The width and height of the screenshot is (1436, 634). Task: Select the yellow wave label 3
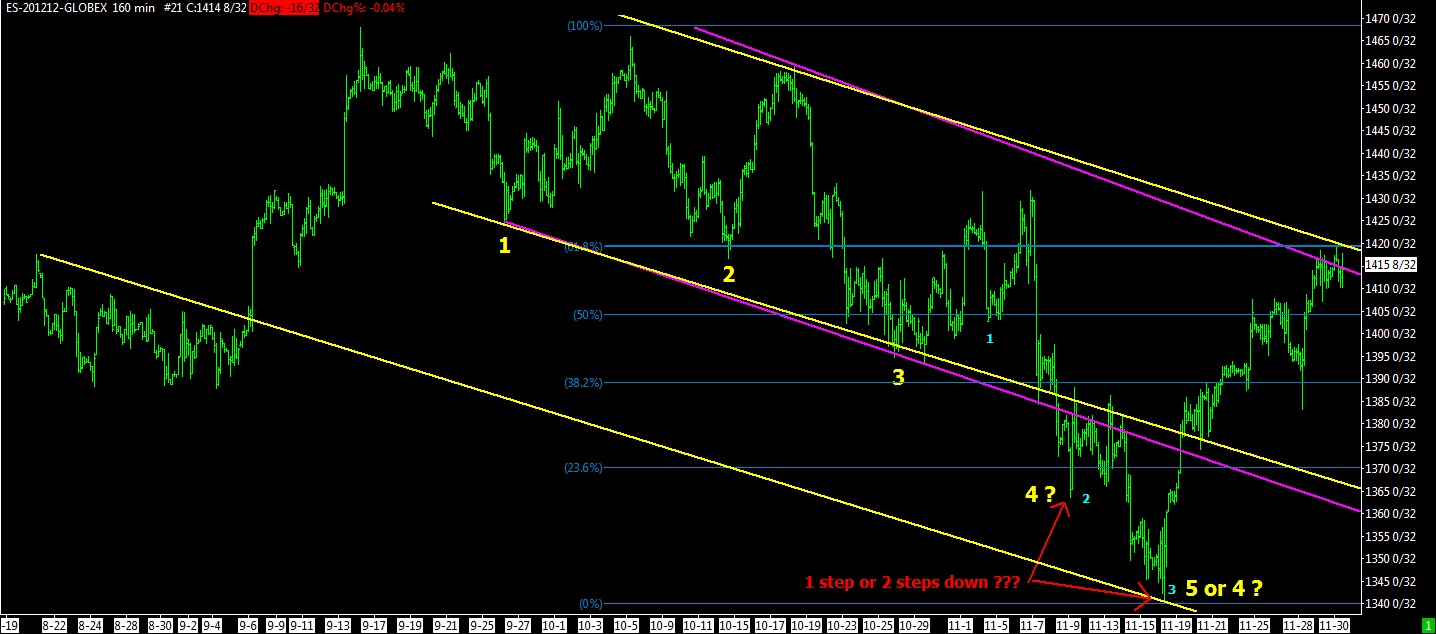click(898, 377)
